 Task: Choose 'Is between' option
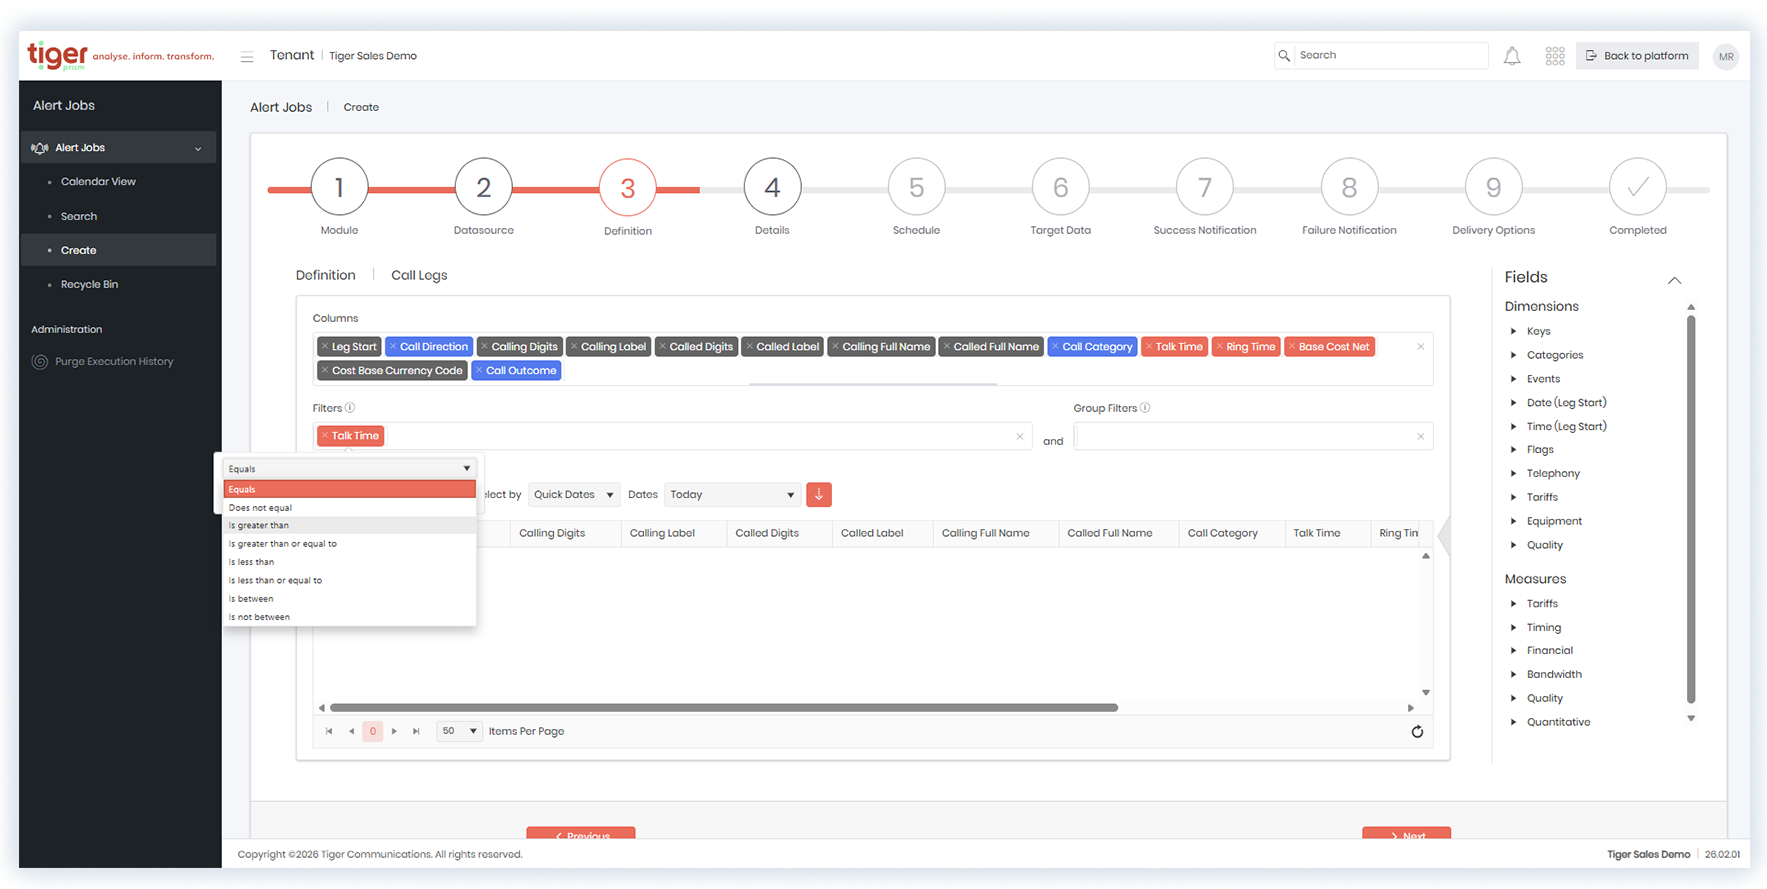coord(349,599)
